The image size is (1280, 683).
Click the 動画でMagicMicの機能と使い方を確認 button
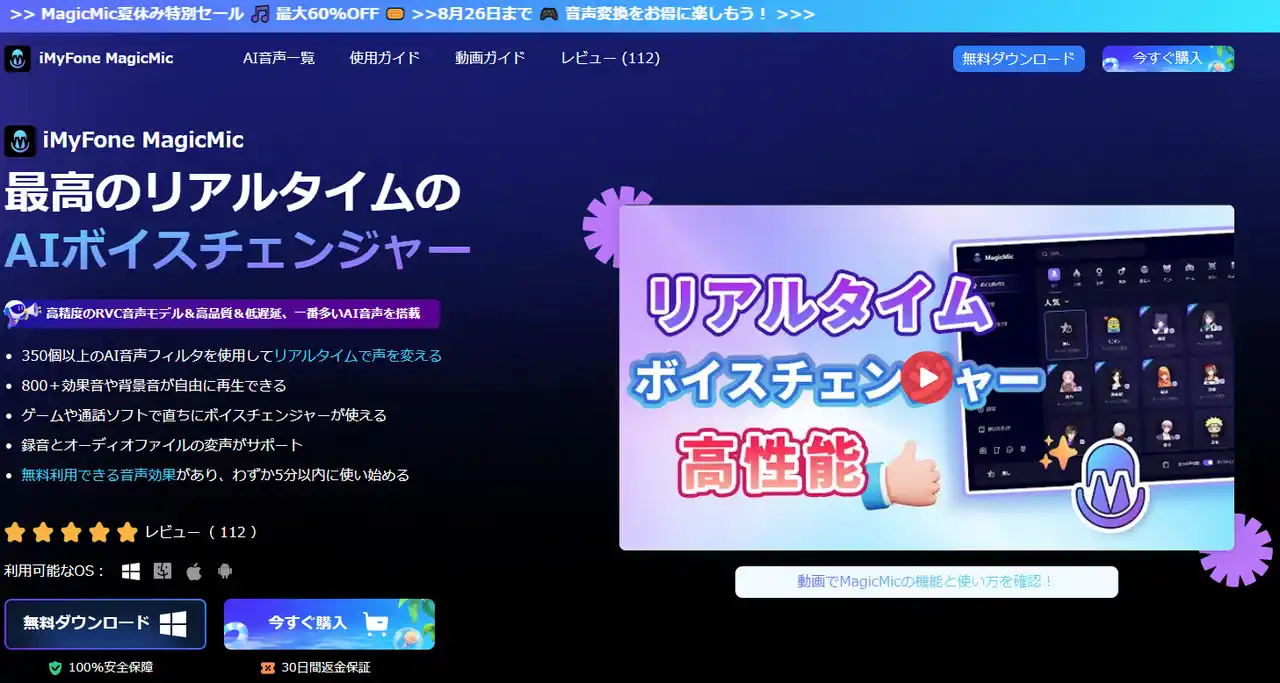click(x=926, y=581)
